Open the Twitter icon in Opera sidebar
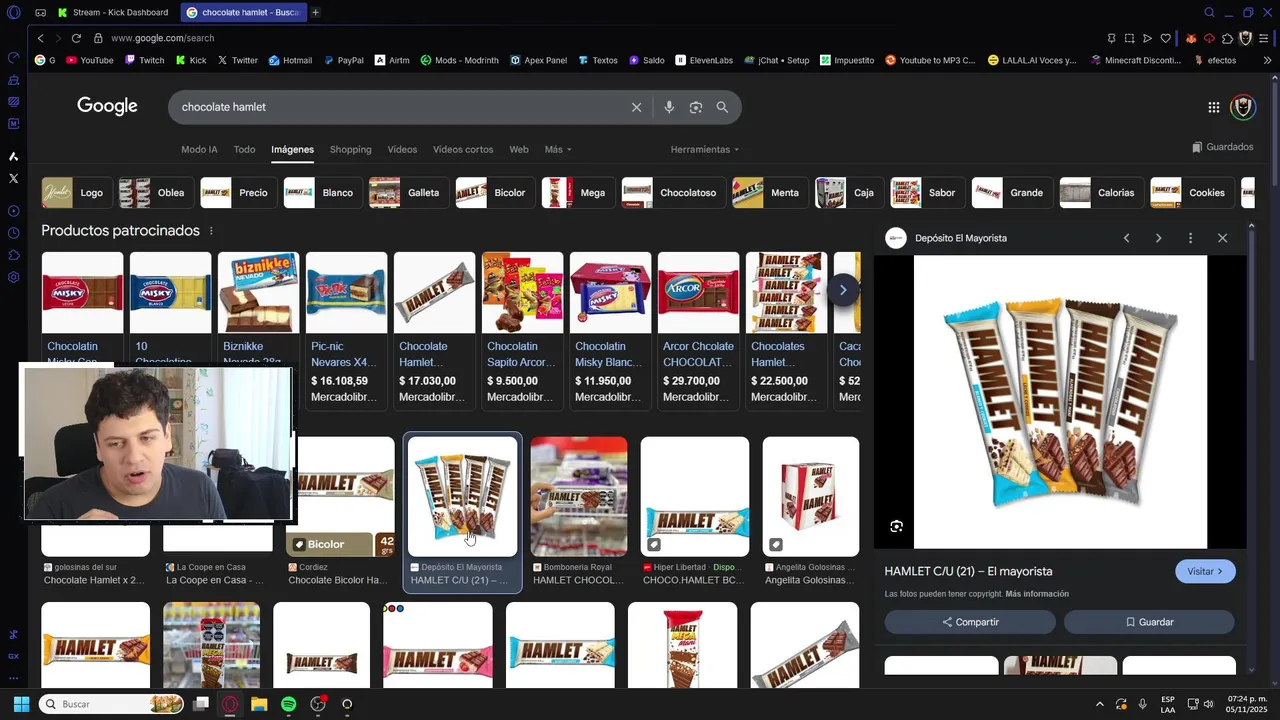The height and width of the screenshot is (720, 1280). coord(13,178)
